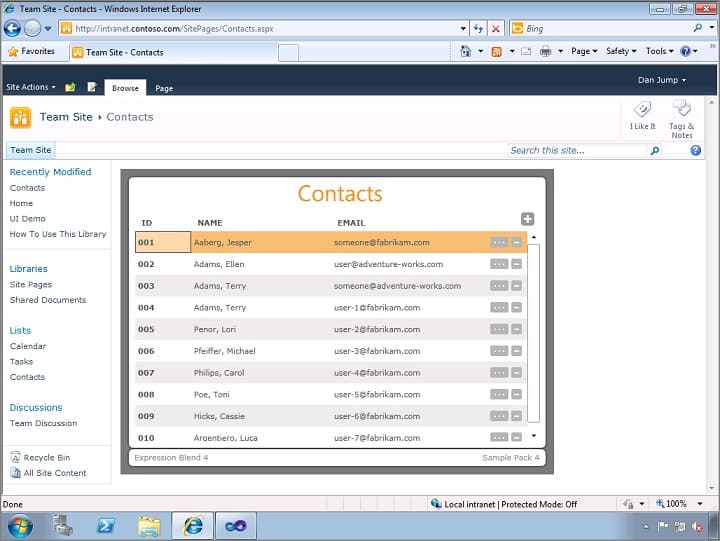Switch to the Page ribbon tab

tap(164, 88)
